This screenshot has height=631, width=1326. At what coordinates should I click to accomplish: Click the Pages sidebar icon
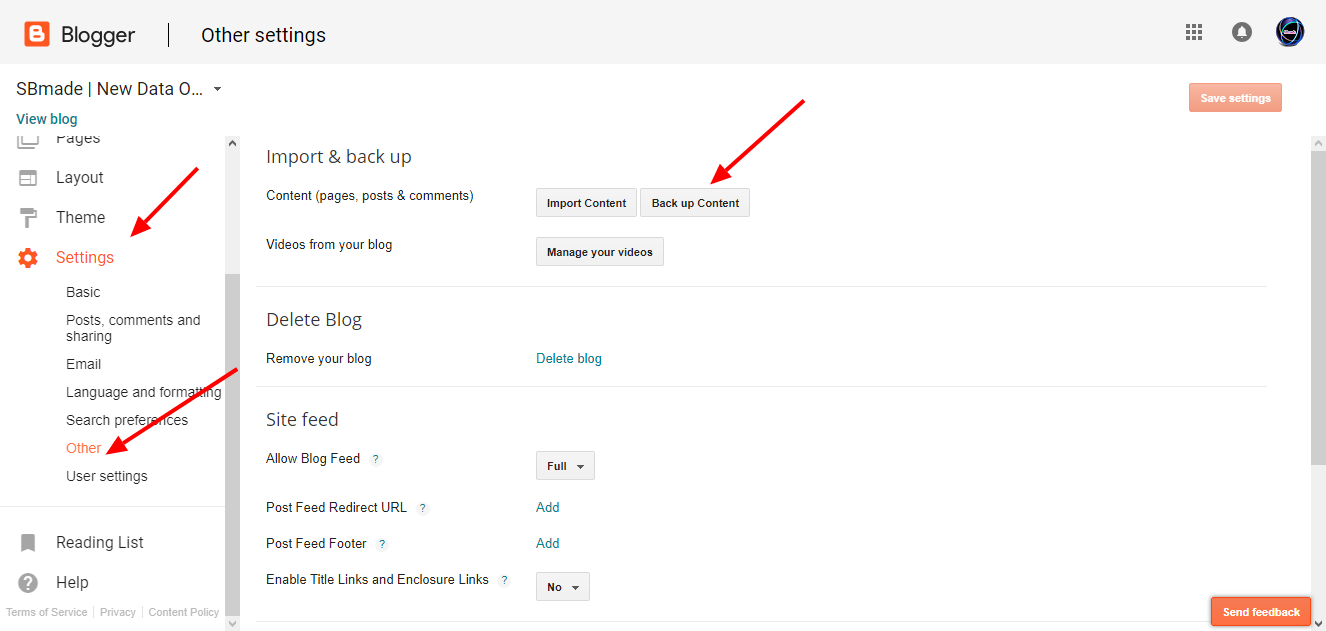pos(27,138)
